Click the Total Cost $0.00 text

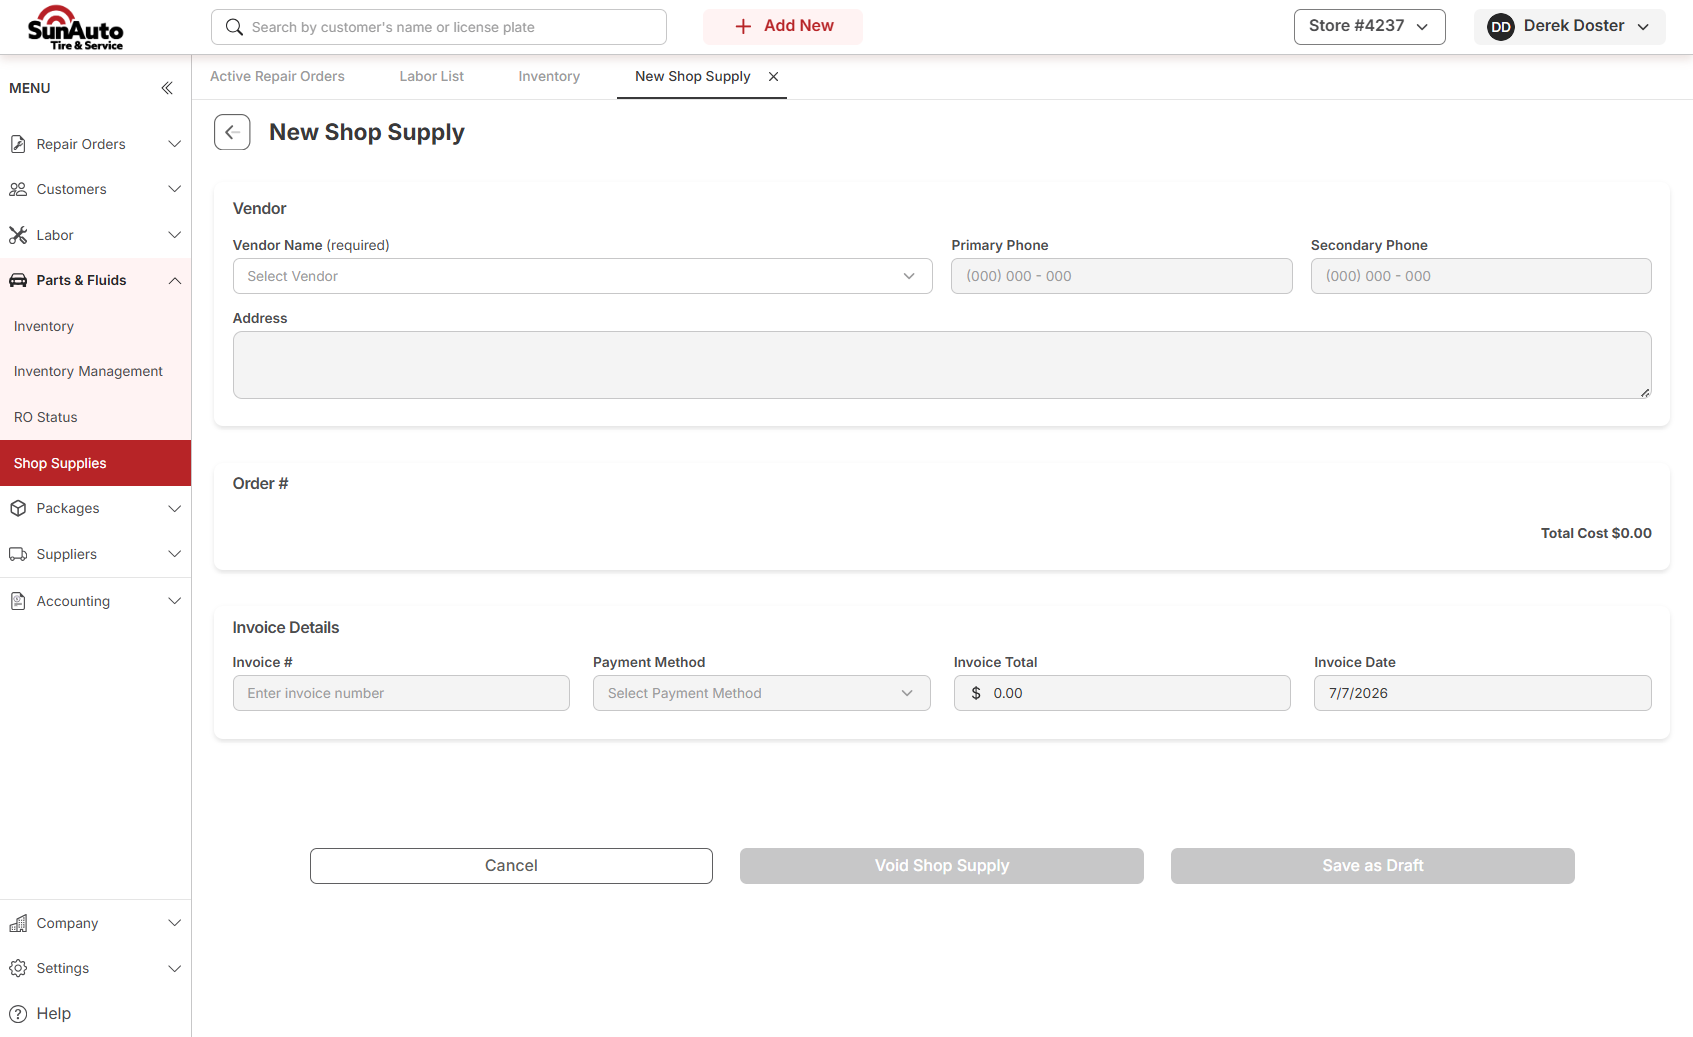[x=1596, y=533]
